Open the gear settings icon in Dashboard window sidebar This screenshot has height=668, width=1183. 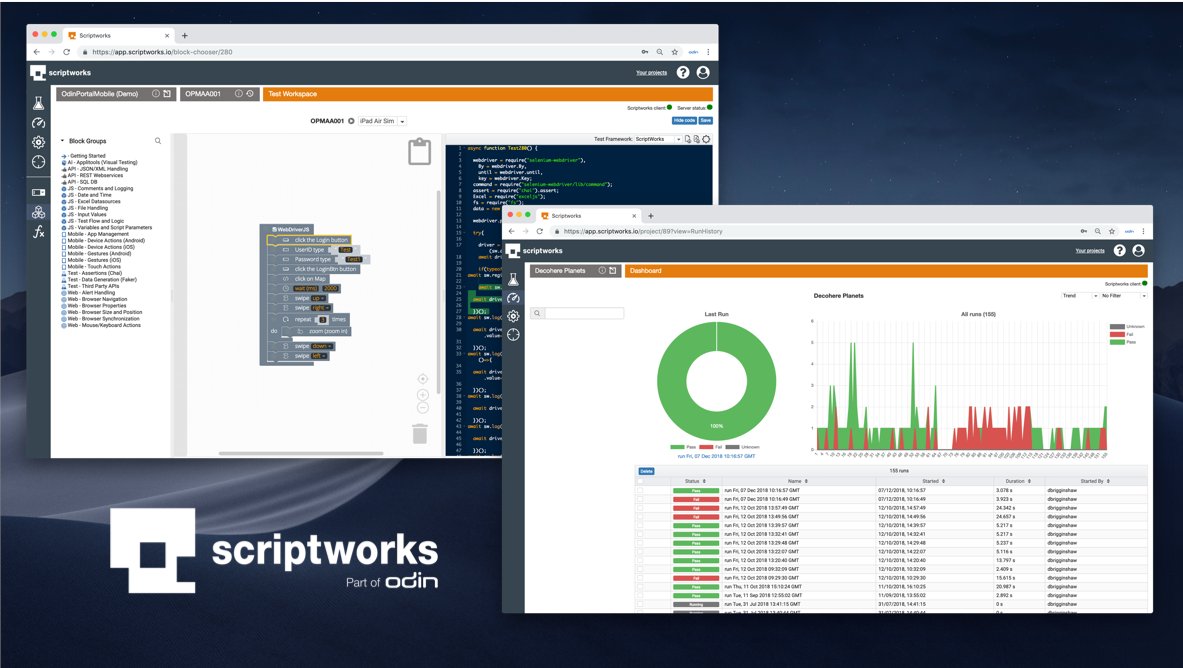pyautogui.click(x=514, y=316)
